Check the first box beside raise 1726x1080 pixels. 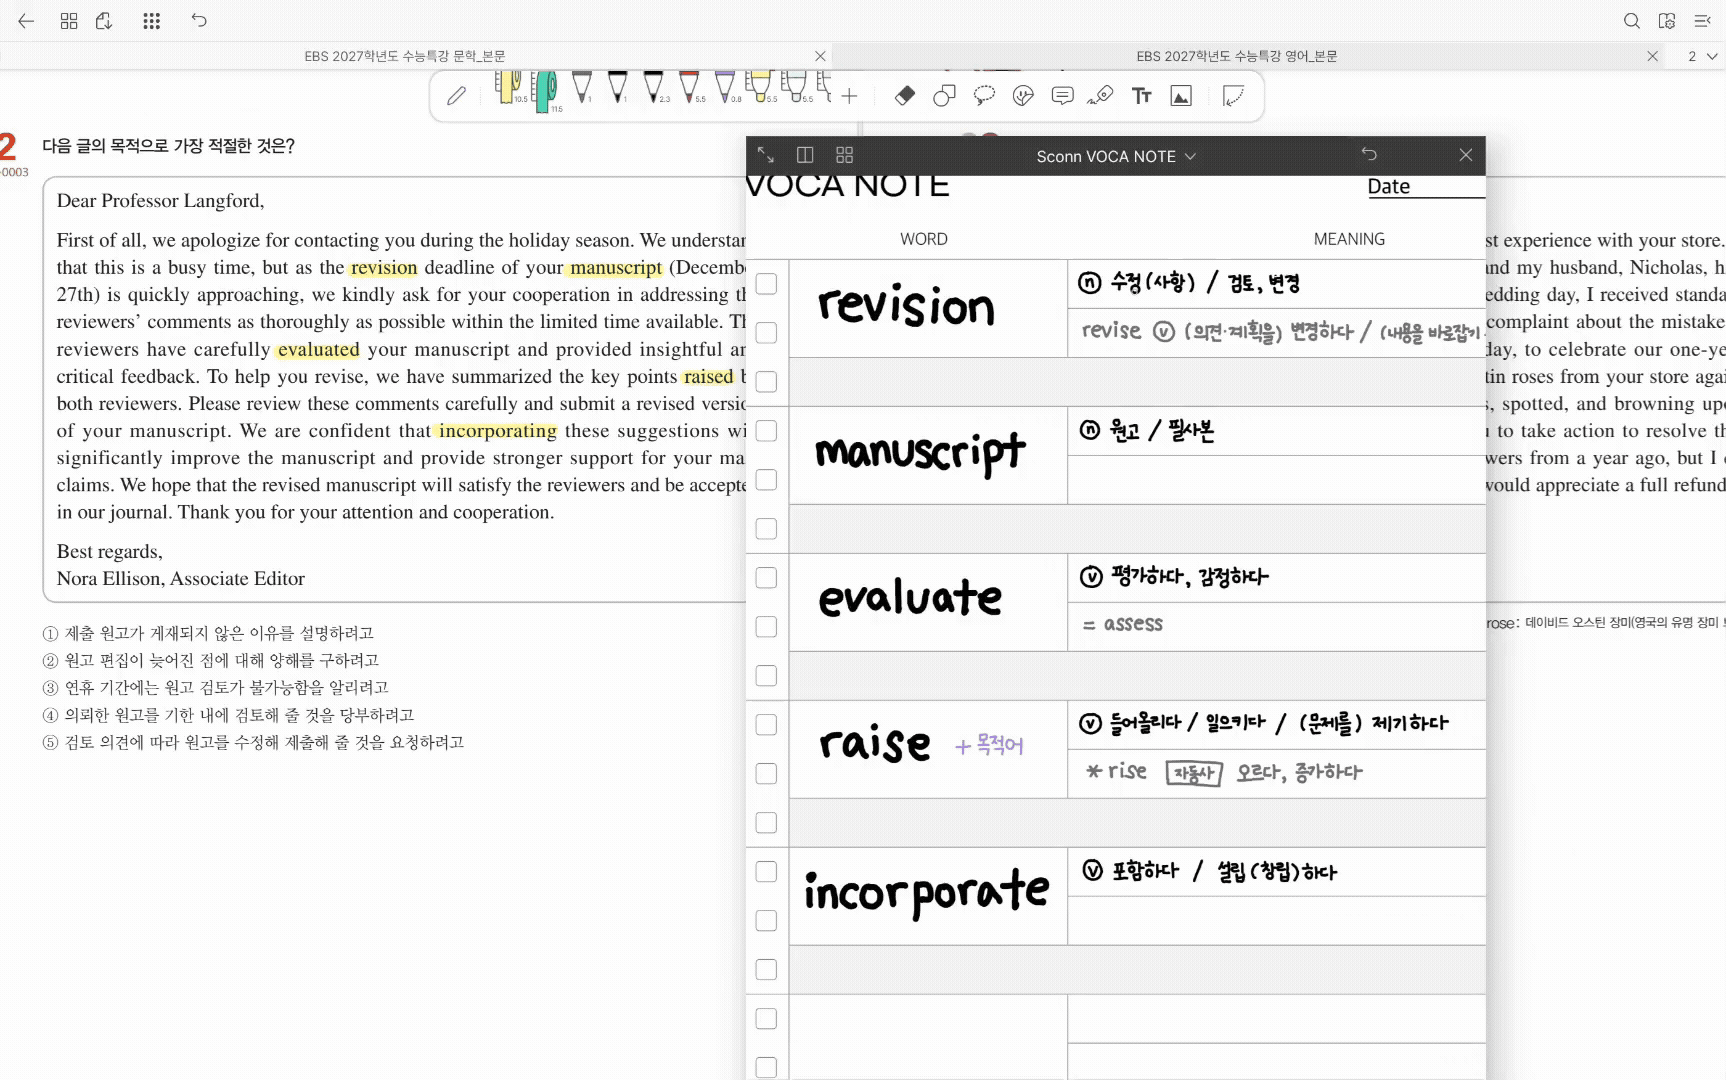click(767, 725)
